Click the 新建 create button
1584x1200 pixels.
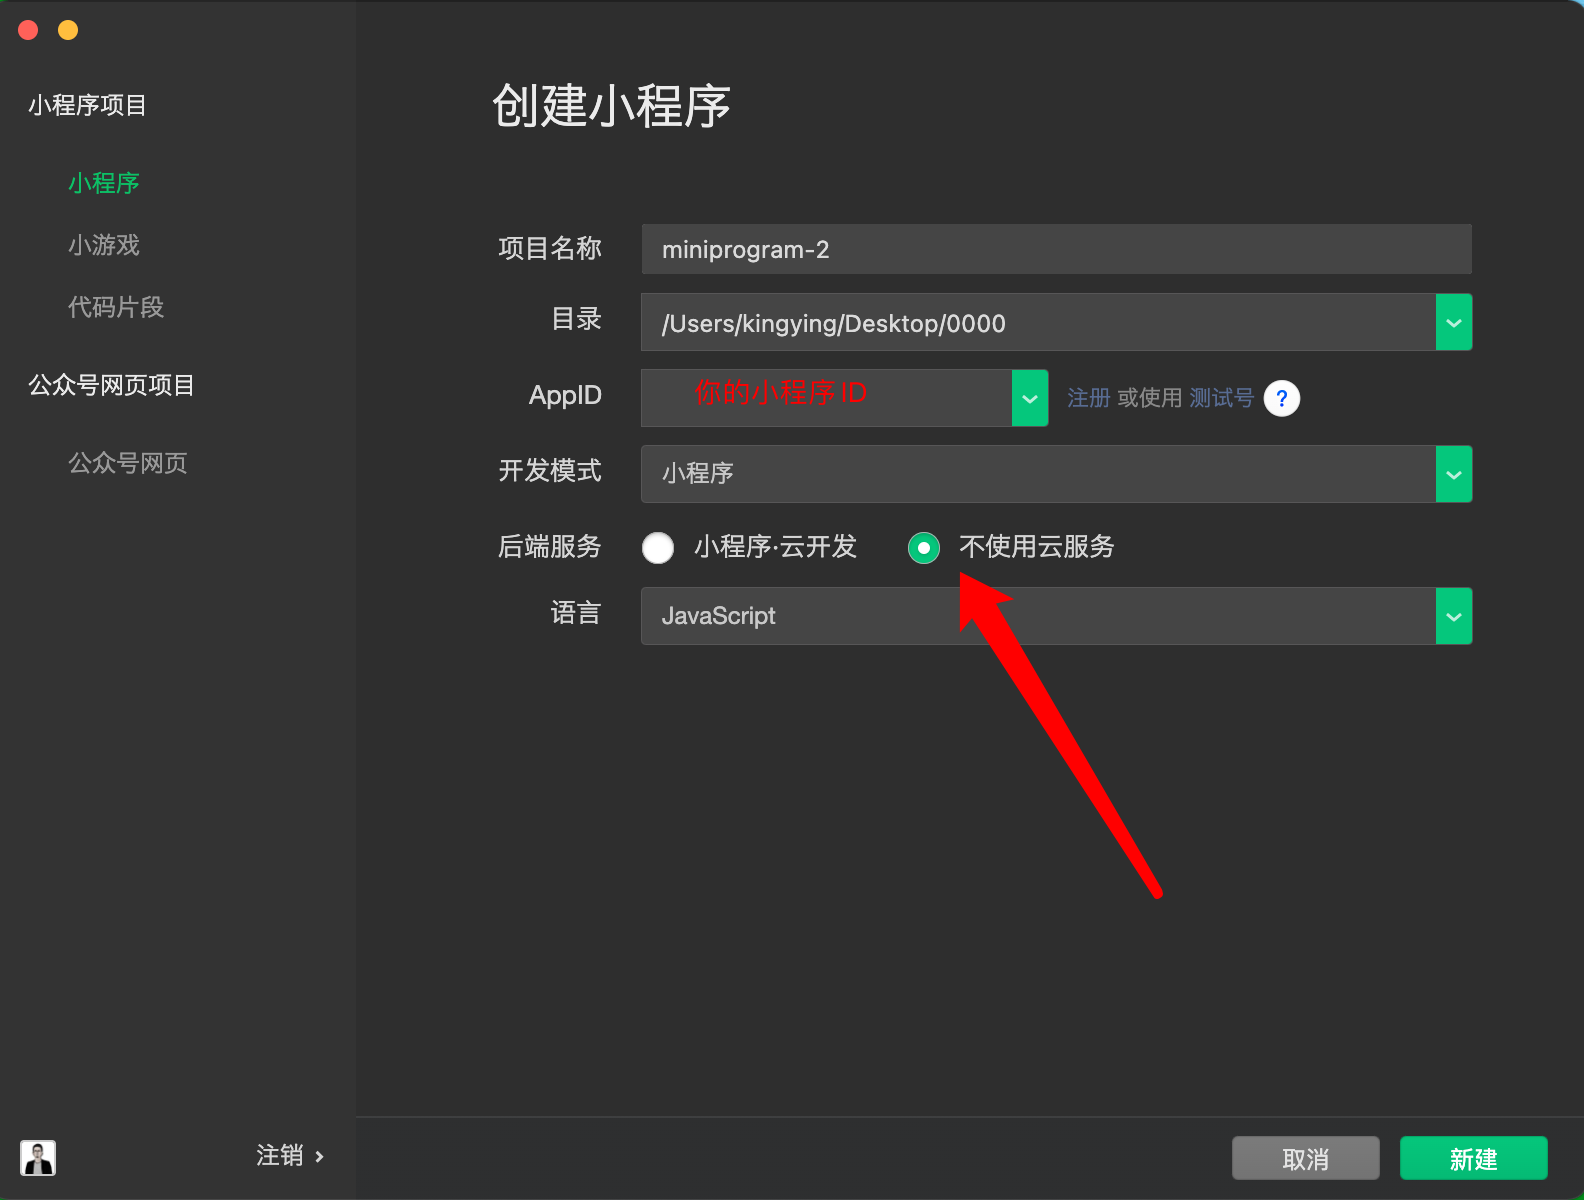coord(1474,1158)
